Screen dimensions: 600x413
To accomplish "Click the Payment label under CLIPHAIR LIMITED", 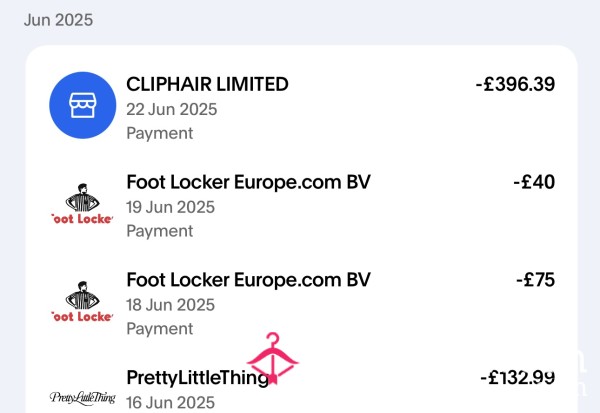I will click(x=160, y=134).
